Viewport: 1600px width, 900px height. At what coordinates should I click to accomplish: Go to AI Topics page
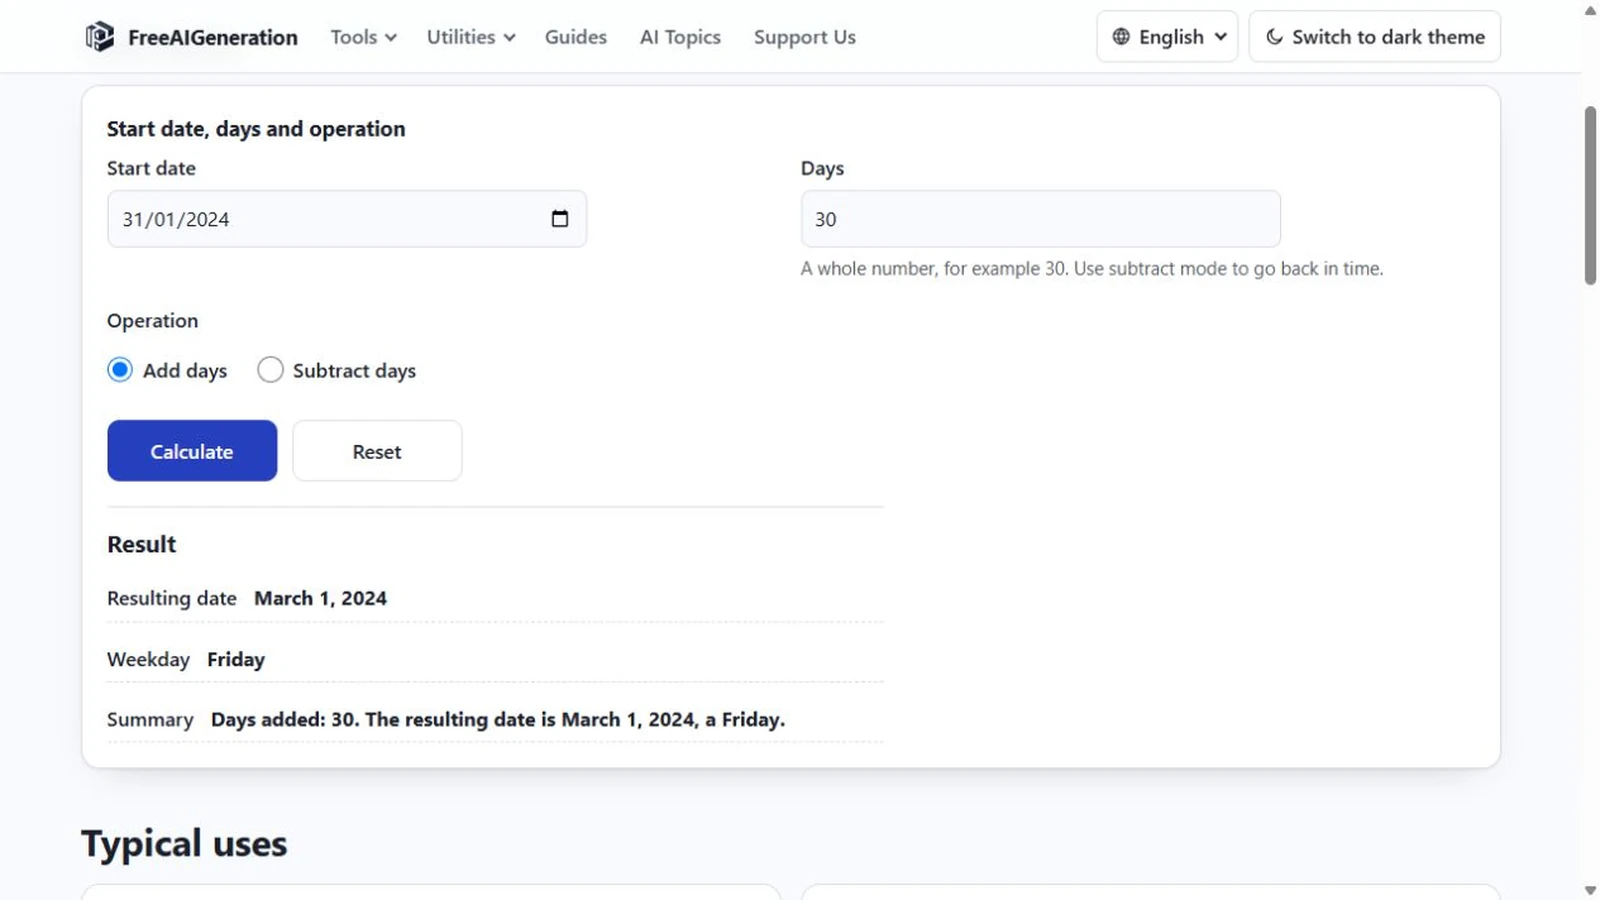[680, 37]
